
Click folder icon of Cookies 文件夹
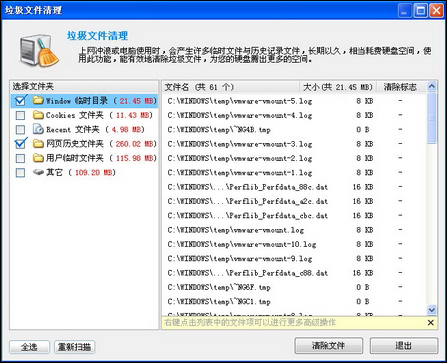point(38,115)
